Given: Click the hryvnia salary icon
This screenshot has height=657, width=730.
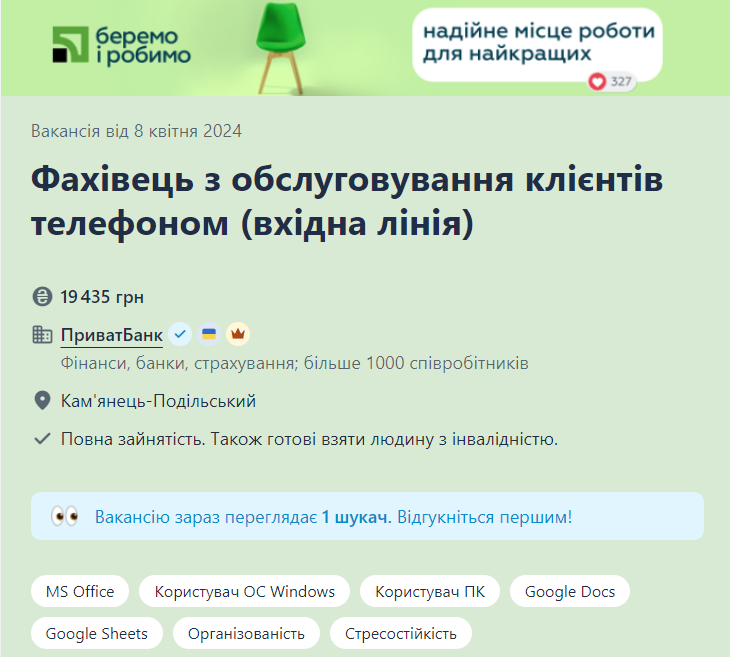Looking at the screenshot, I should coord(42,297).
